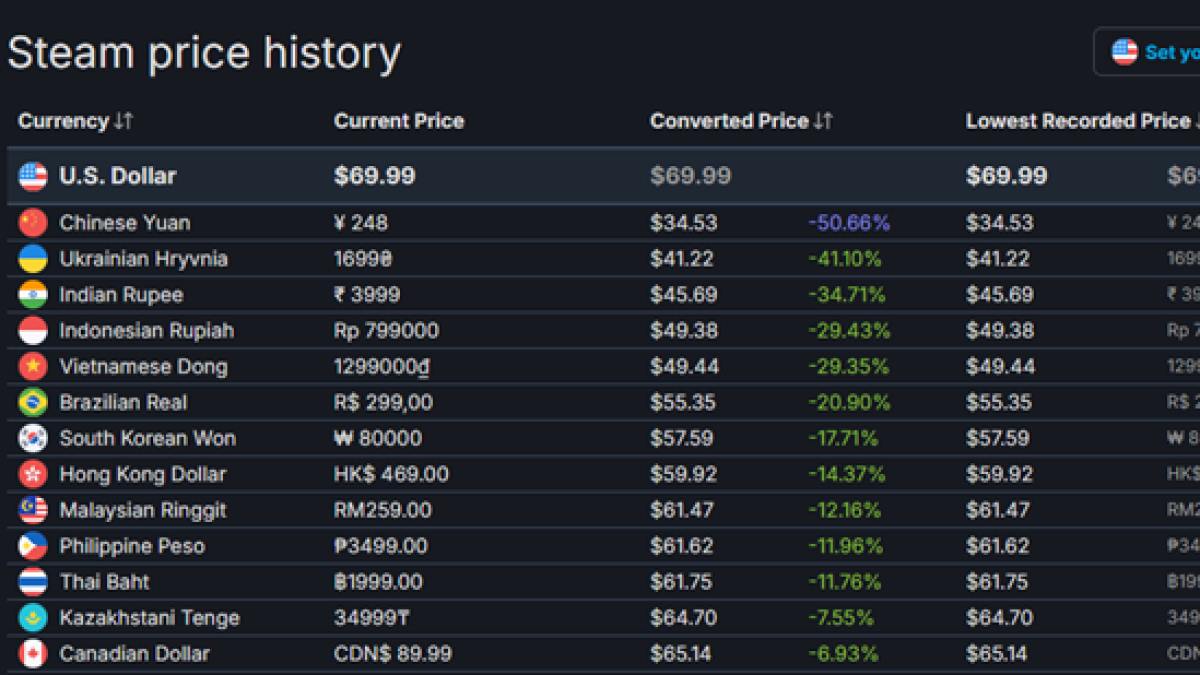Select the Vietnamese Dong currency row

point(143,367)
